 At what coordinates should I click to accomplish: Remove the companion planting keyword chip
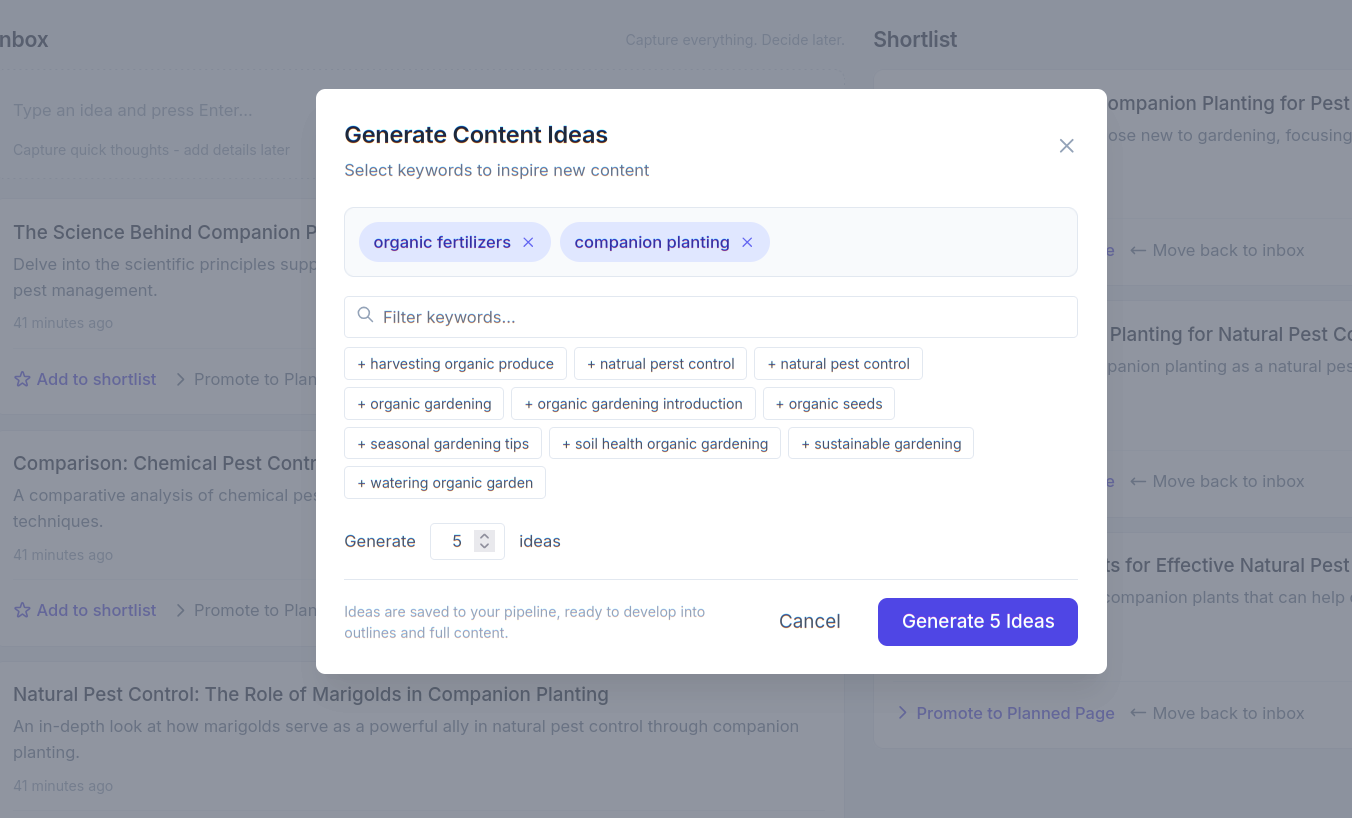click(x=746, y=241)
